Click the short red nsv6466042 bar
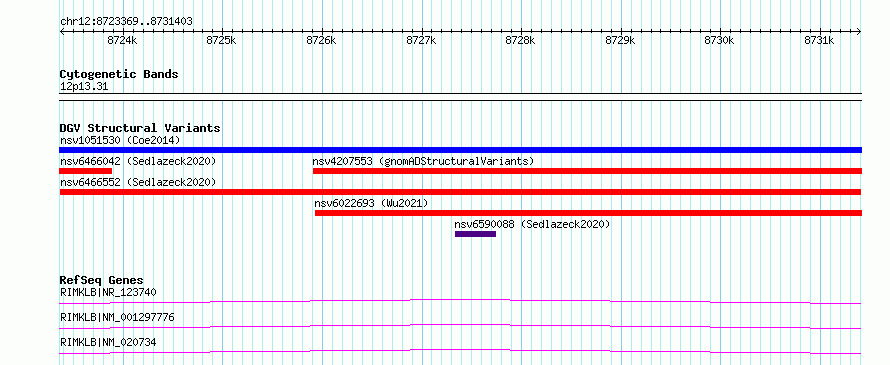 86,171
